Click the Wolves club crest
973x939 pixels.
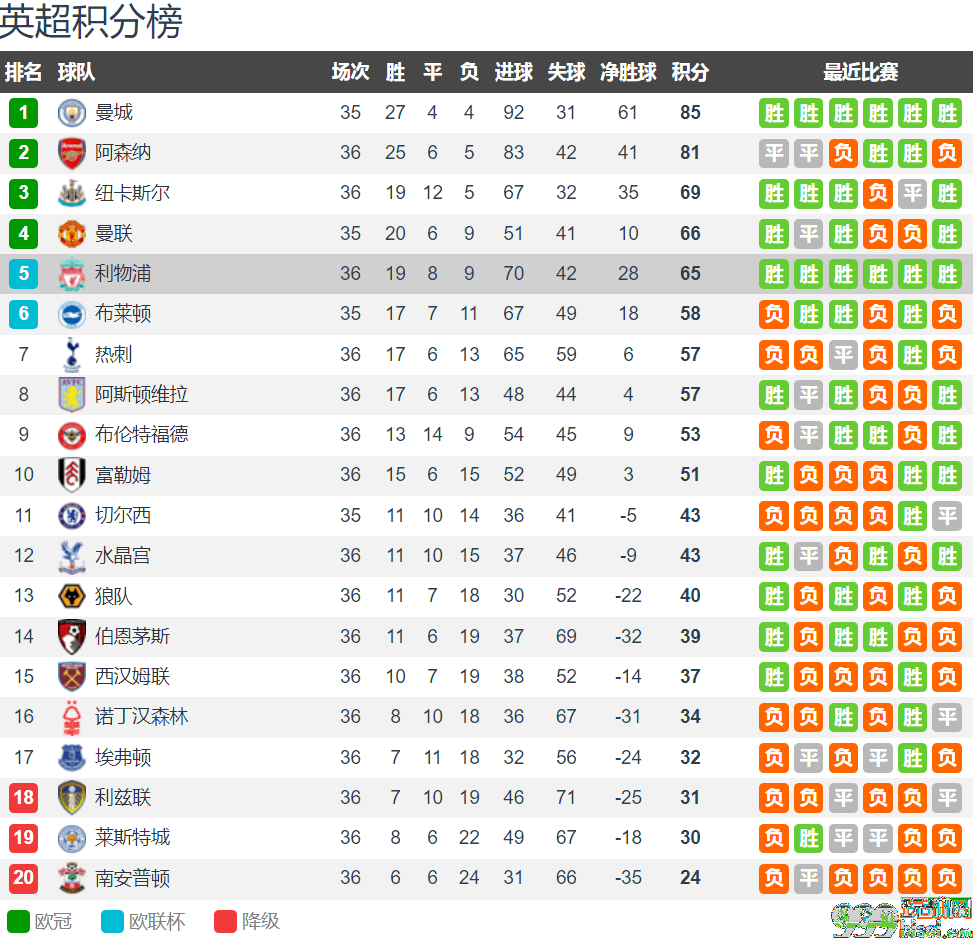[71, 596]
